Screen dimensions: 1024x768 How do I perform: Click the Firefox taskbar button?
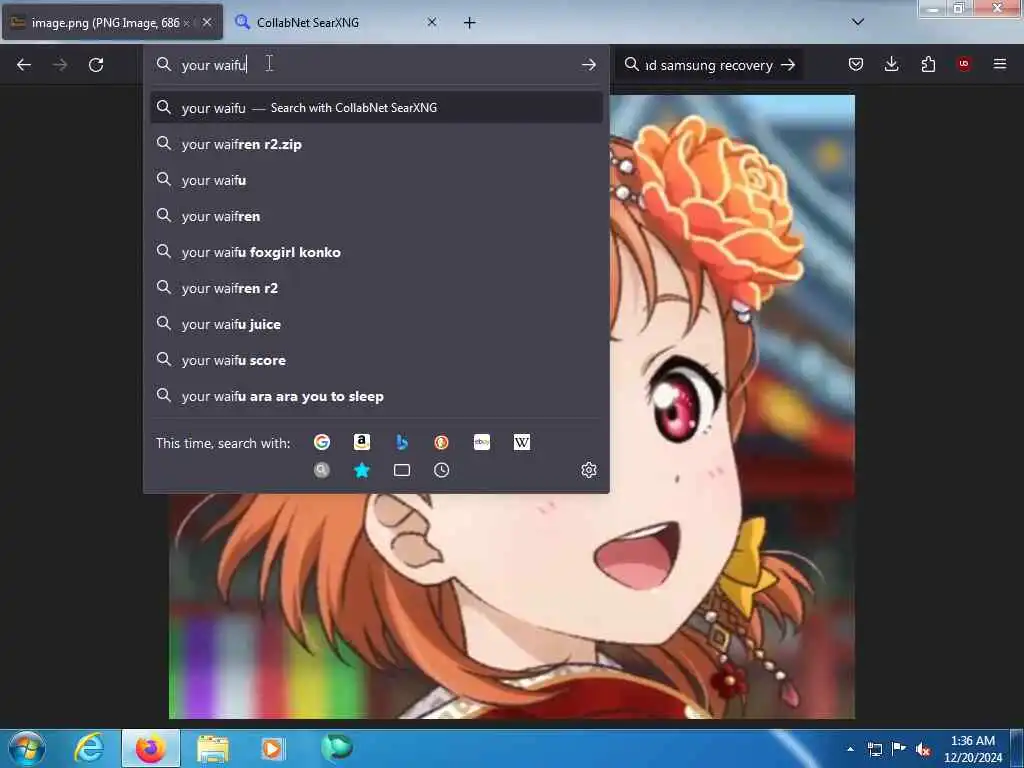[151, 748]
